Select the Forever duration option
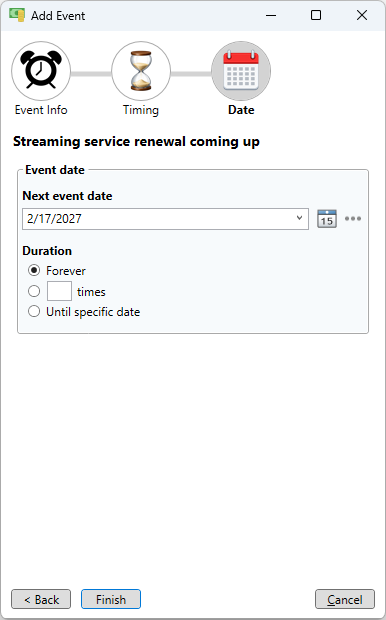This screenshot has height=620, width=386. [34, 270]
